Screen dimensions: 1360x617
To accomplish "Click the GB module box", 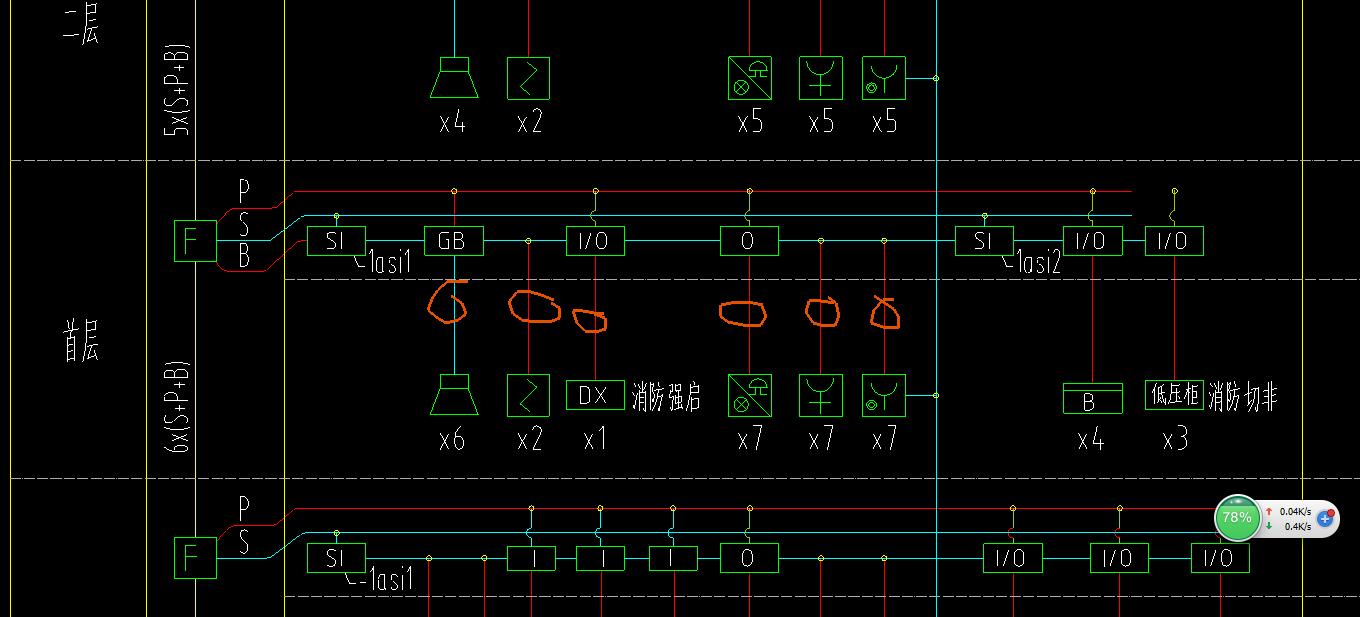I will (x=454, y=241).
